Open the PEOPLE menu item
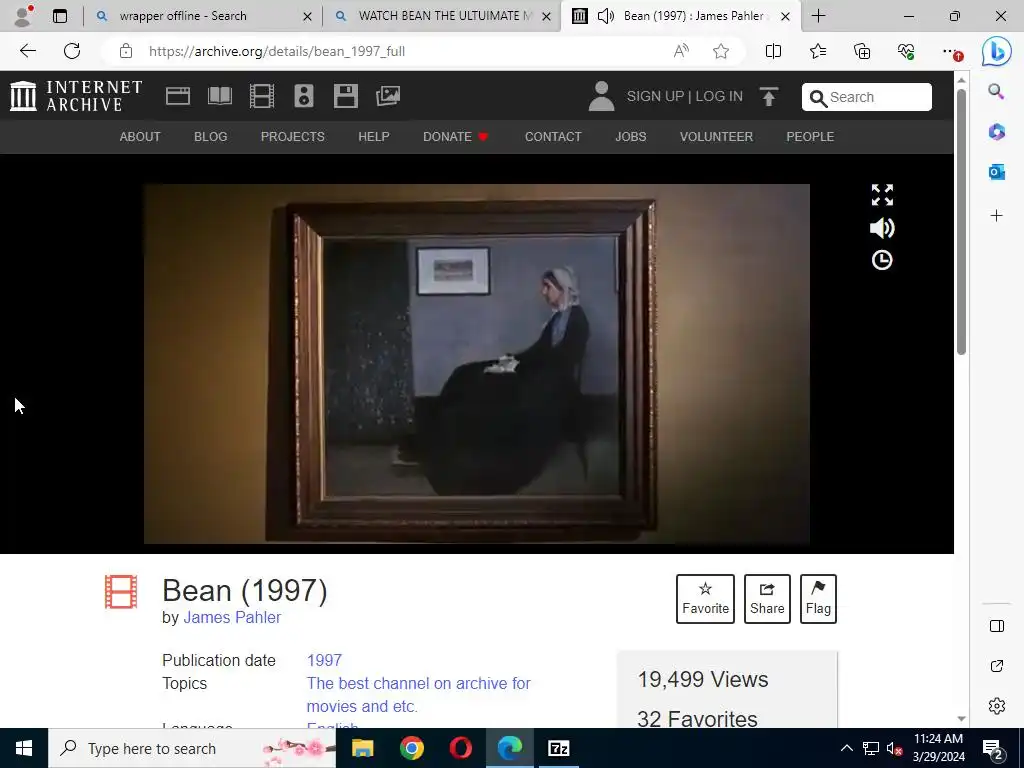1024x768 pixels. [x=810, y=136]
